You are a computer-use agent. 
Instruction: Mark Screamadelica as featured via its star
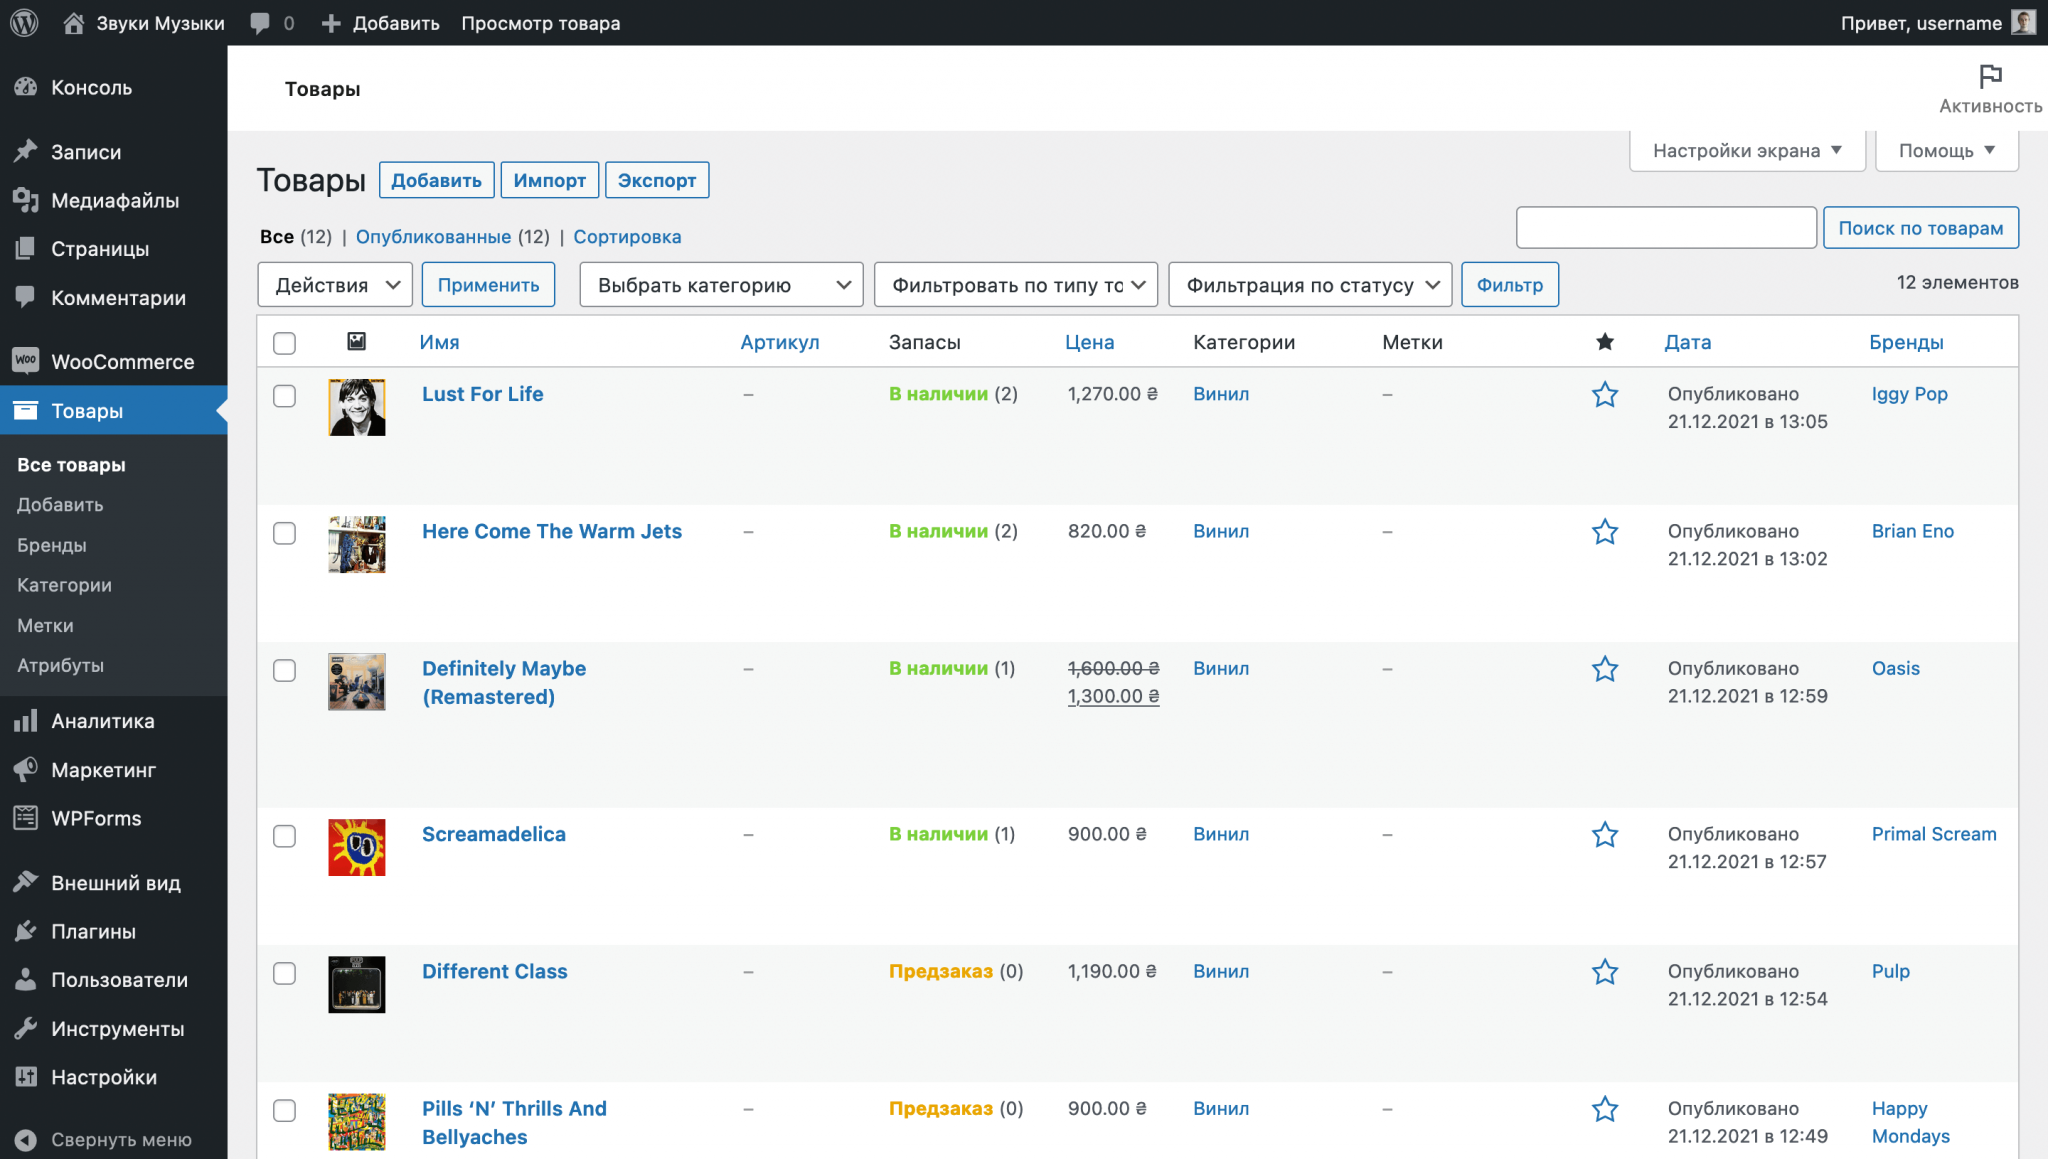pyautogui.click(x=1604, y=833)
